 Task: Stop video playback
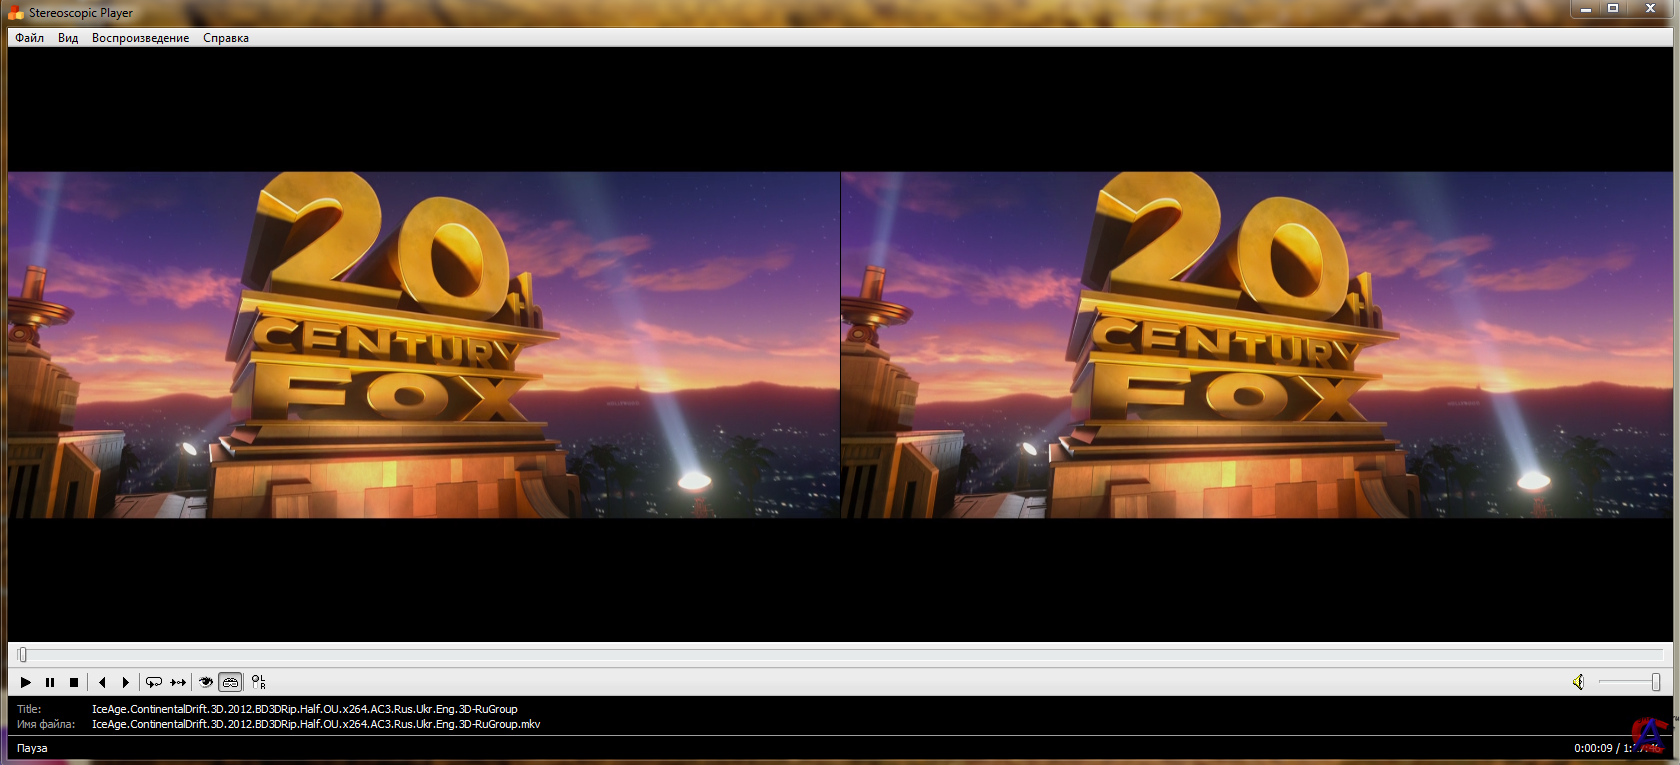[74, 682]
